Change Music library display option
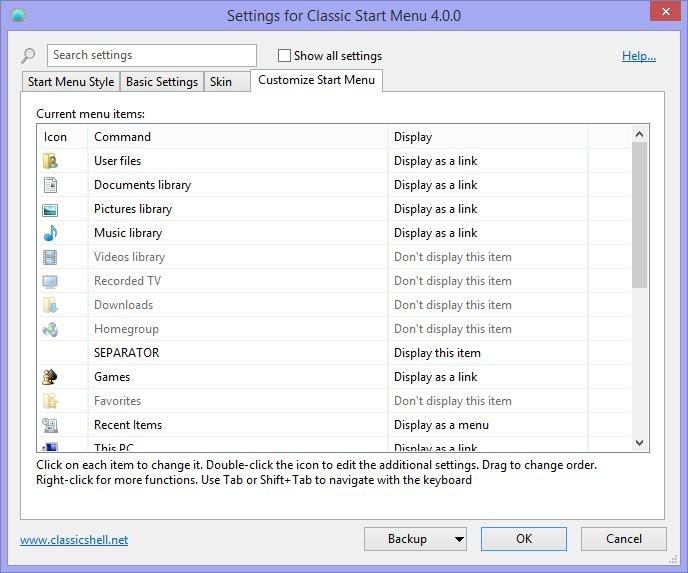Viewport: 688px width, 573px height. pyautogui.click(x=435, y=233)
